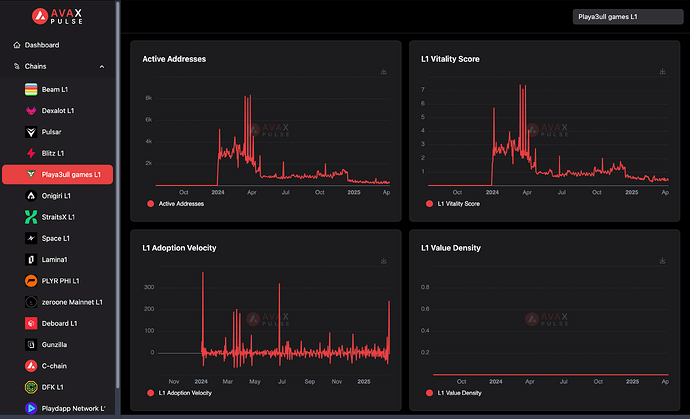The image size is (690, 419).
Task: Click the L1 Value Density chart title
Action: 451,248
